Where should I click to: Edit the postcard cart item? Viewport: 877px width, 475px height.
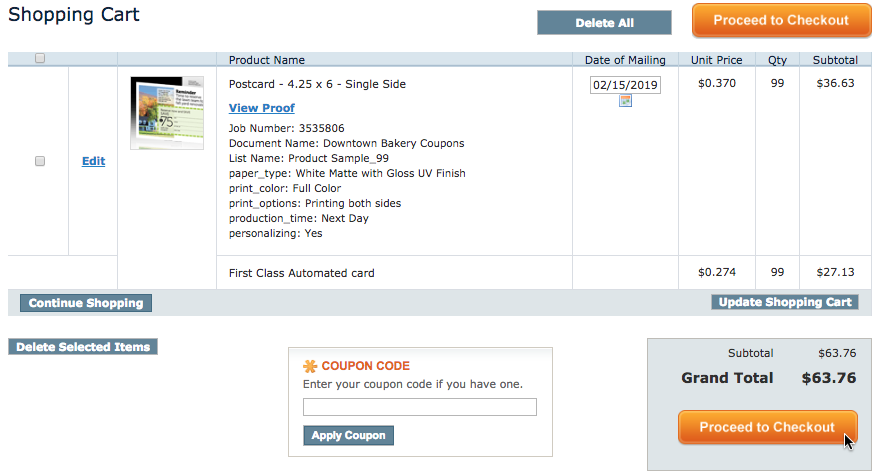pos(93,161)
